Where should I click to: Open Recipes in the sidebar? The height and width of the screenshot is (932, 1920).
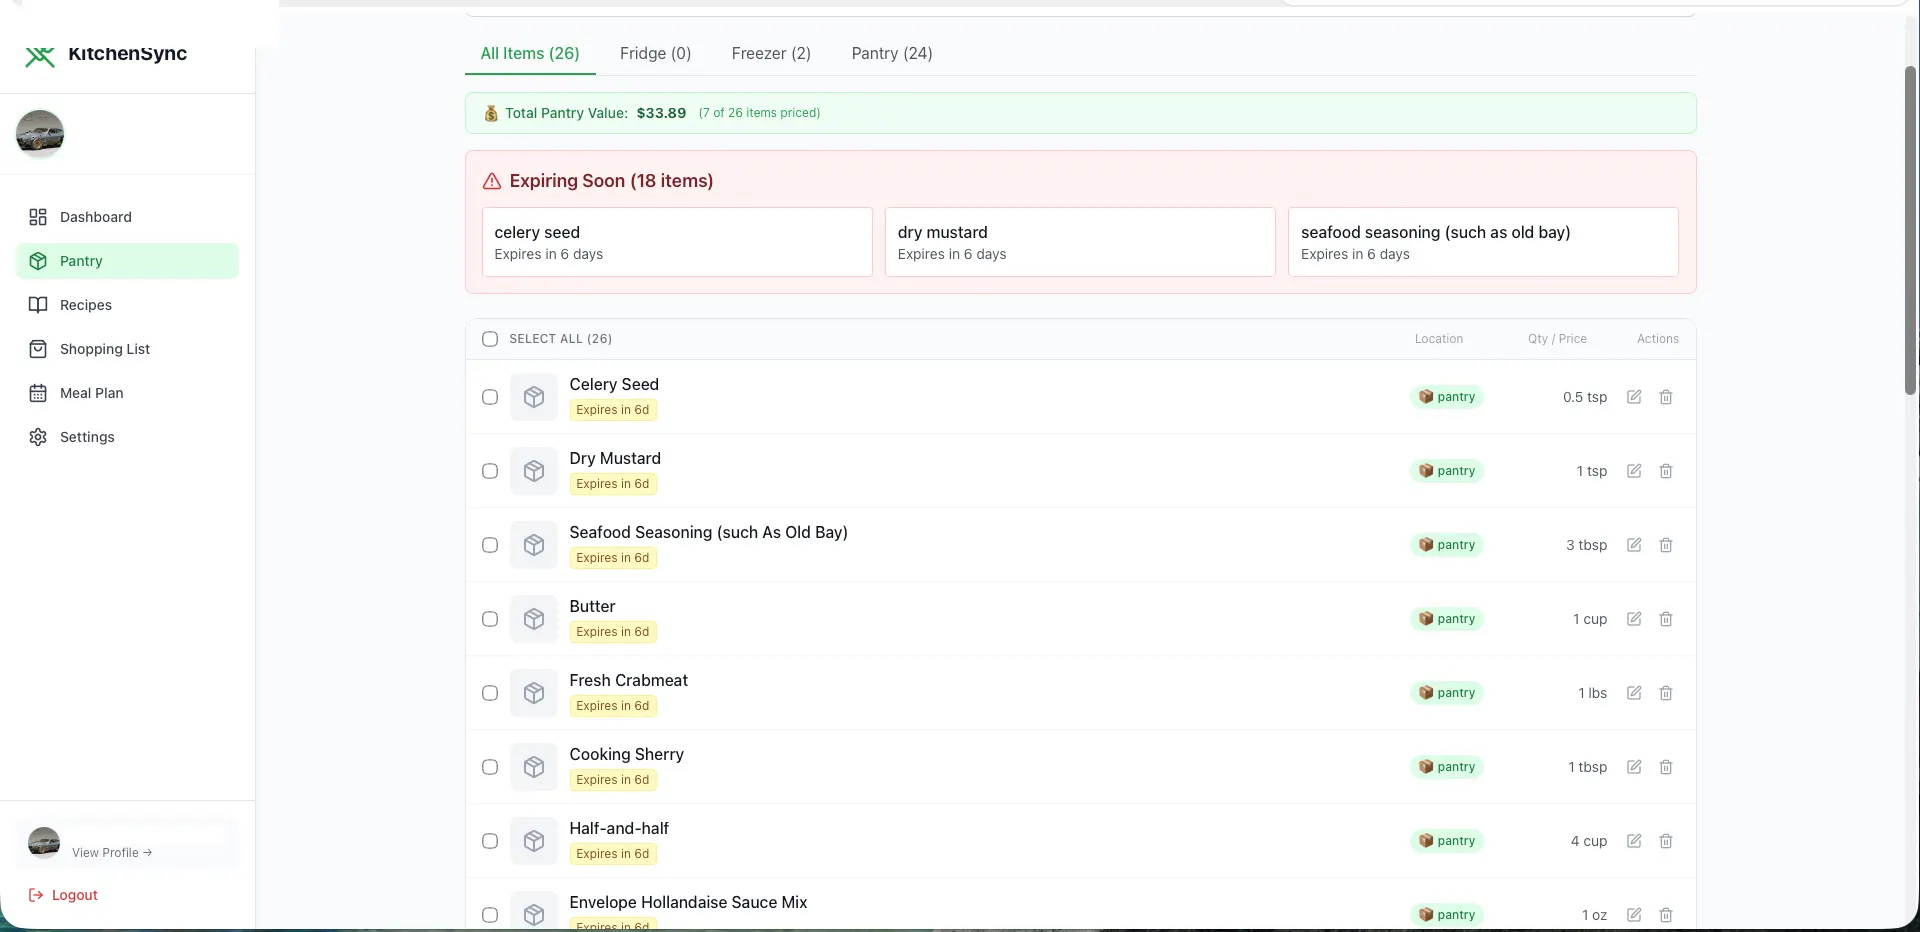[x=128, y=305]
